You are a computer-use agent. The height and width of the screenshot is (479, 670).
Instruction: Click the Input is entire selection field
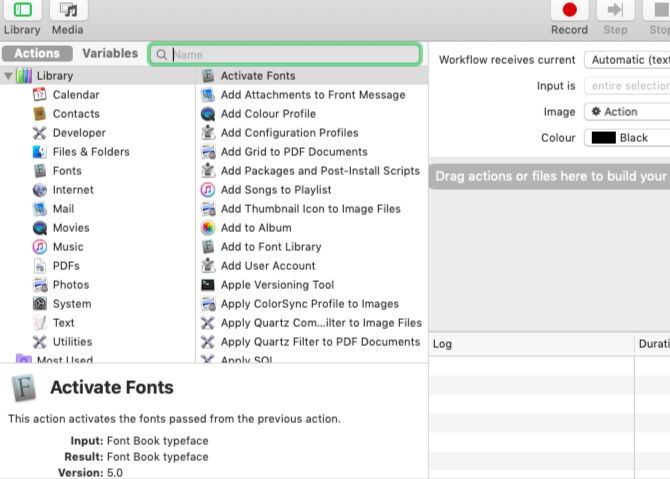626,86
